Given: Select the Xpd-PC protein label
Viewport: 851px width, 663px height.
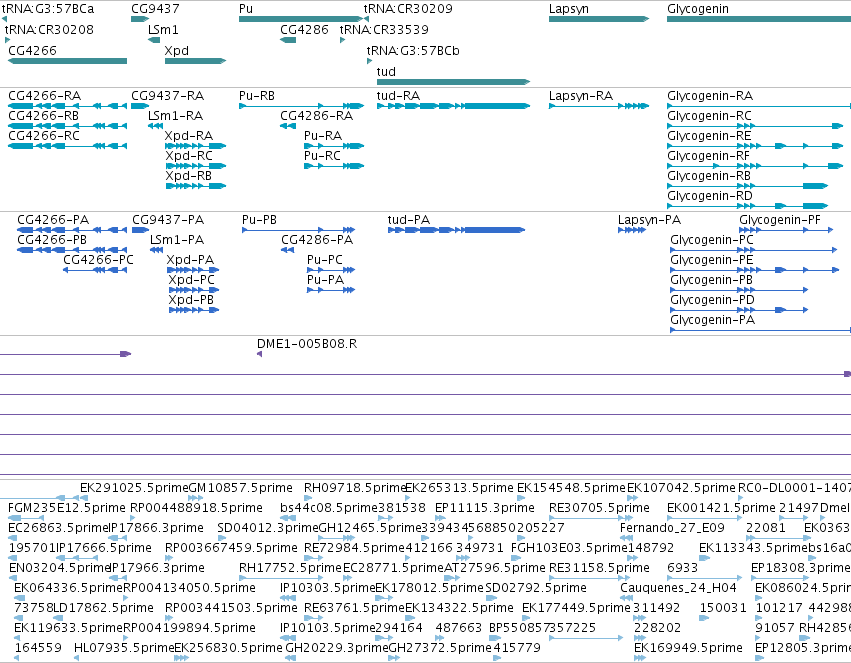Looking at the screenshot, I should click(x=192, y=280).
